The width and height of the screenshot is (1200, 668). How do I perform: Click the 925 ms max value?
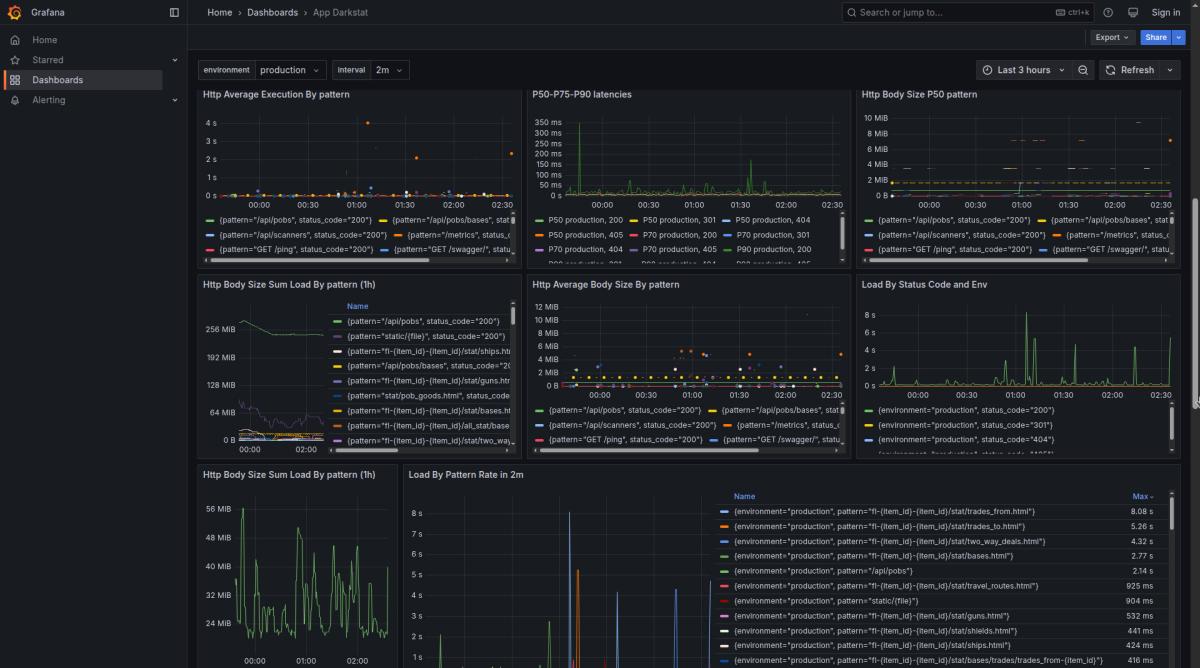pyautogui.click(x=1139, y=586)
